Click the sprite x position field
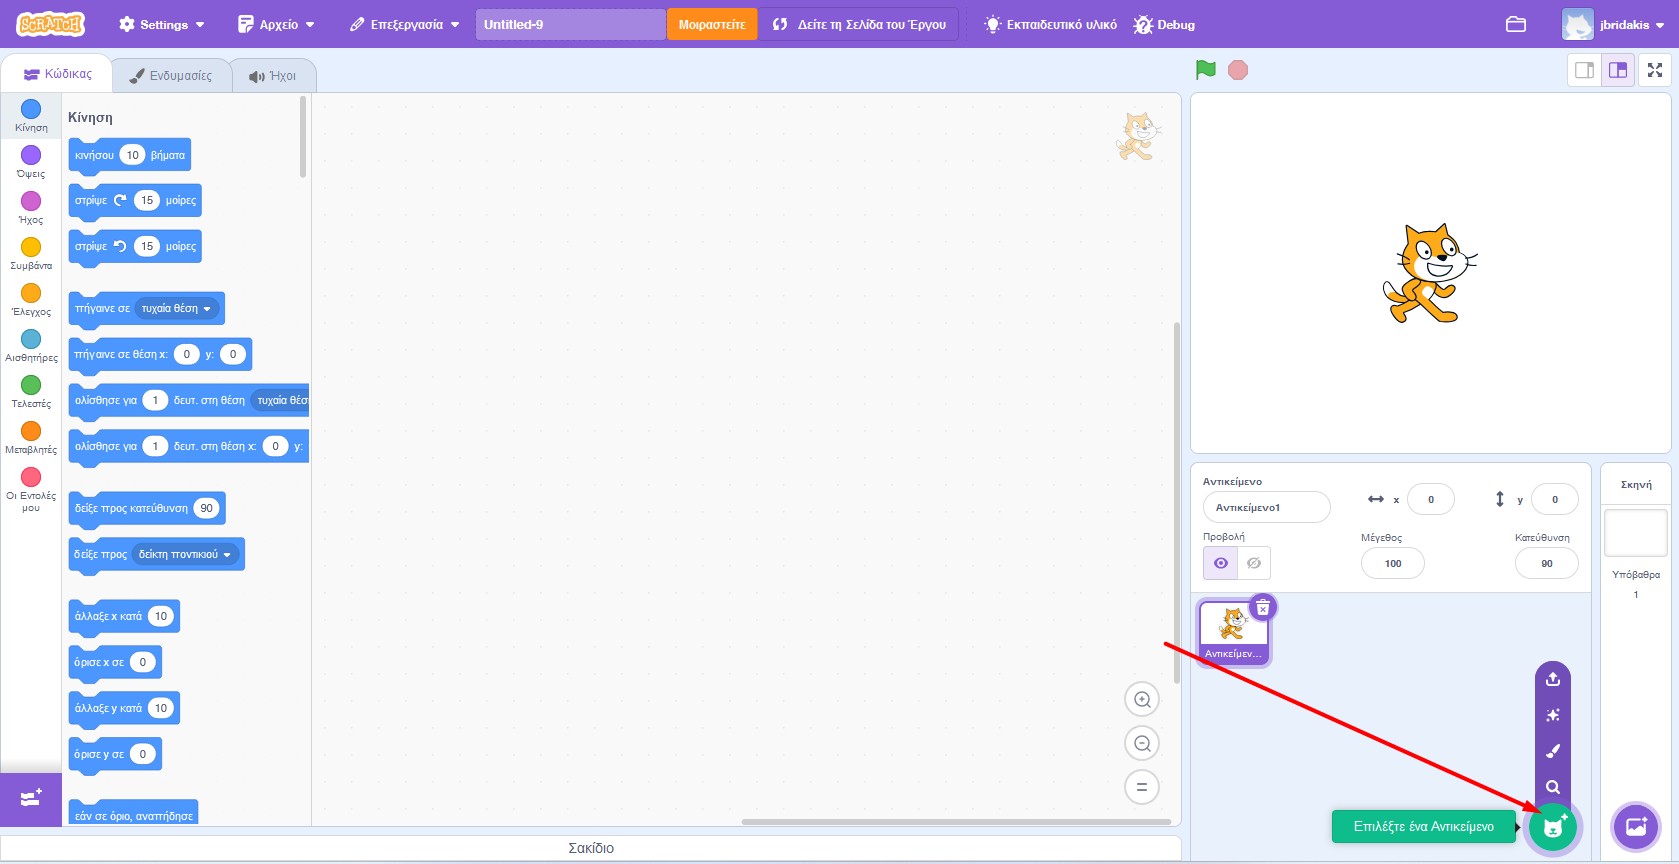 tap(1430, 499)
